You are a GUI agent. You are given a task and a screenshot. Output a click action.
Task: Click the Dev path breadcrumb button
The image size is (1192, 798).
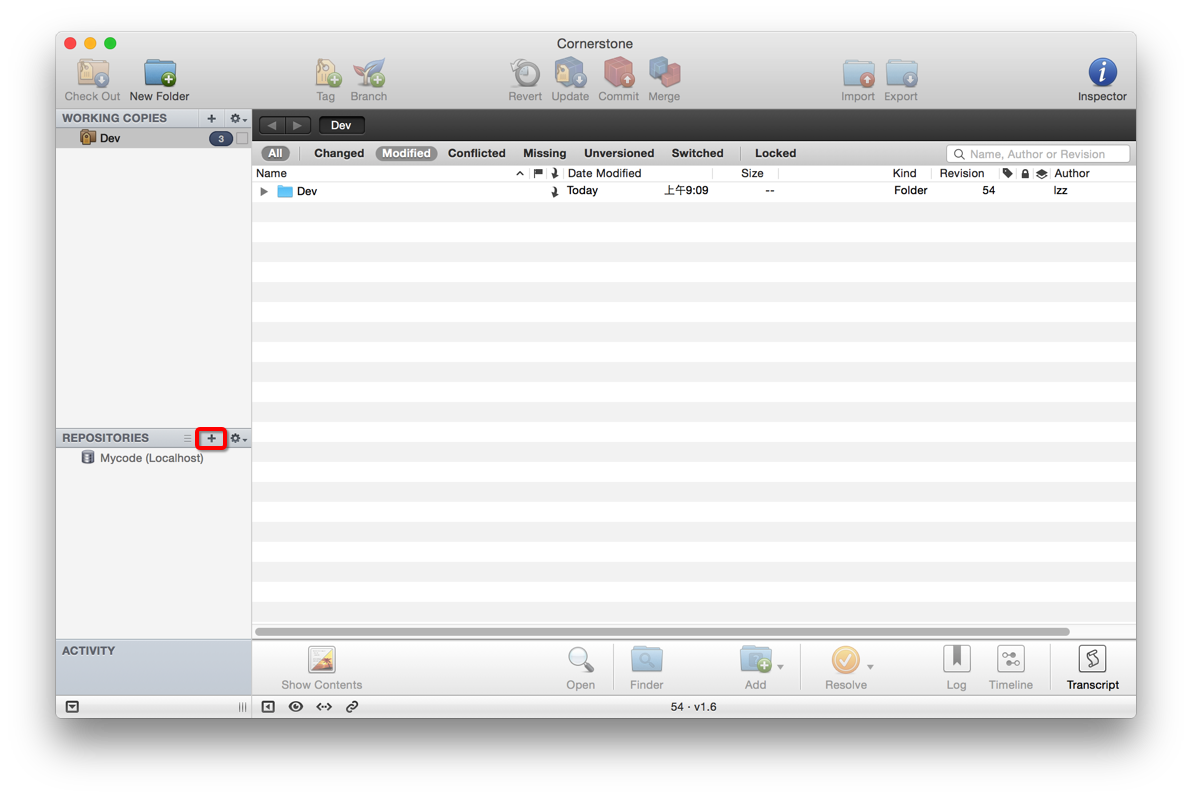click(x=341, y=125)
